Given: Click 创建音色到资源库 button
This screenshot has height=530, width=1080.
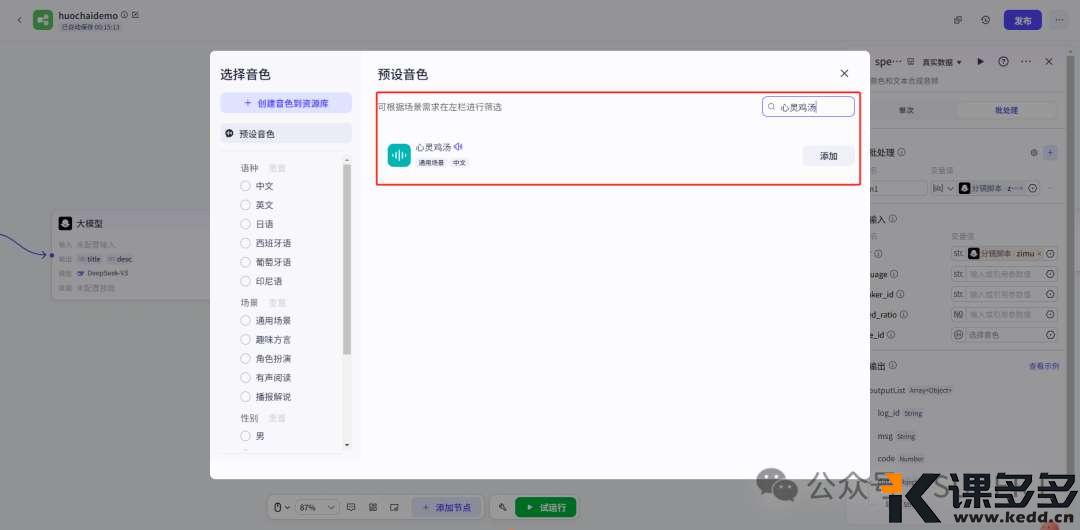Looking at the screenshot, I should point(286,103).
